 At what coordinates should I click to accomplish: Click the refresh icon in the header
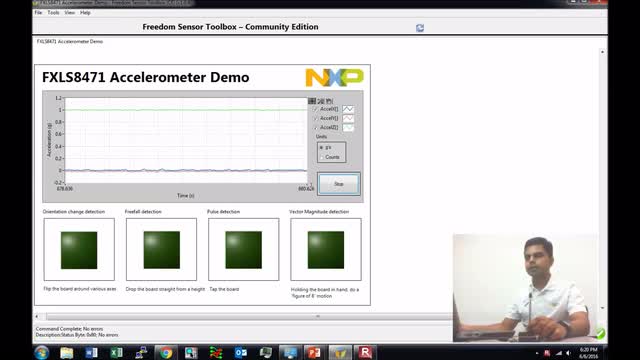[x=420, y=28]
